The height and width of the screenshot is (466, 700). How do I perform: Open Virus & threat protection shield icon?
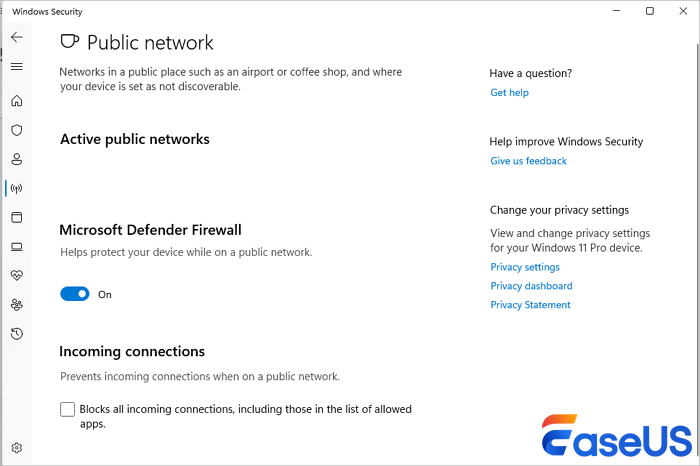(16, 130)
